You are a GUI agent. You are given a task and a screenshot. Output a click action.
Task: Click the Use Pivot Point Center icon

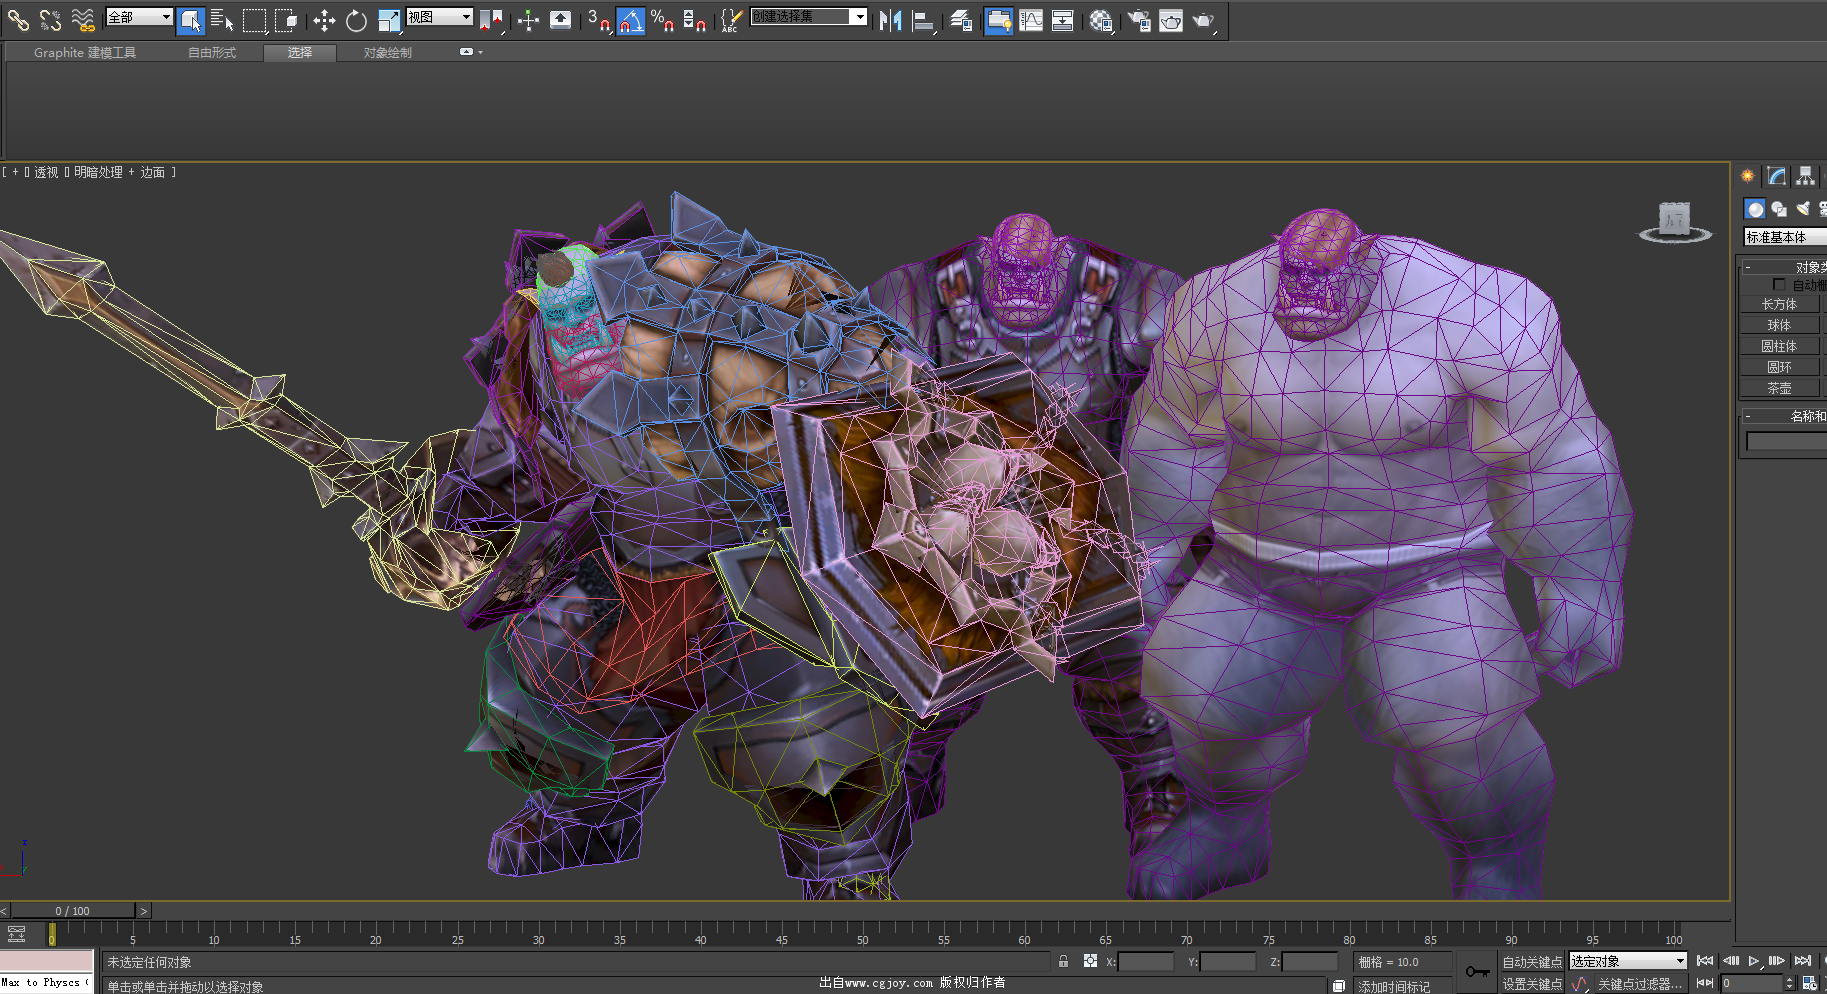[x=491, y=20]
